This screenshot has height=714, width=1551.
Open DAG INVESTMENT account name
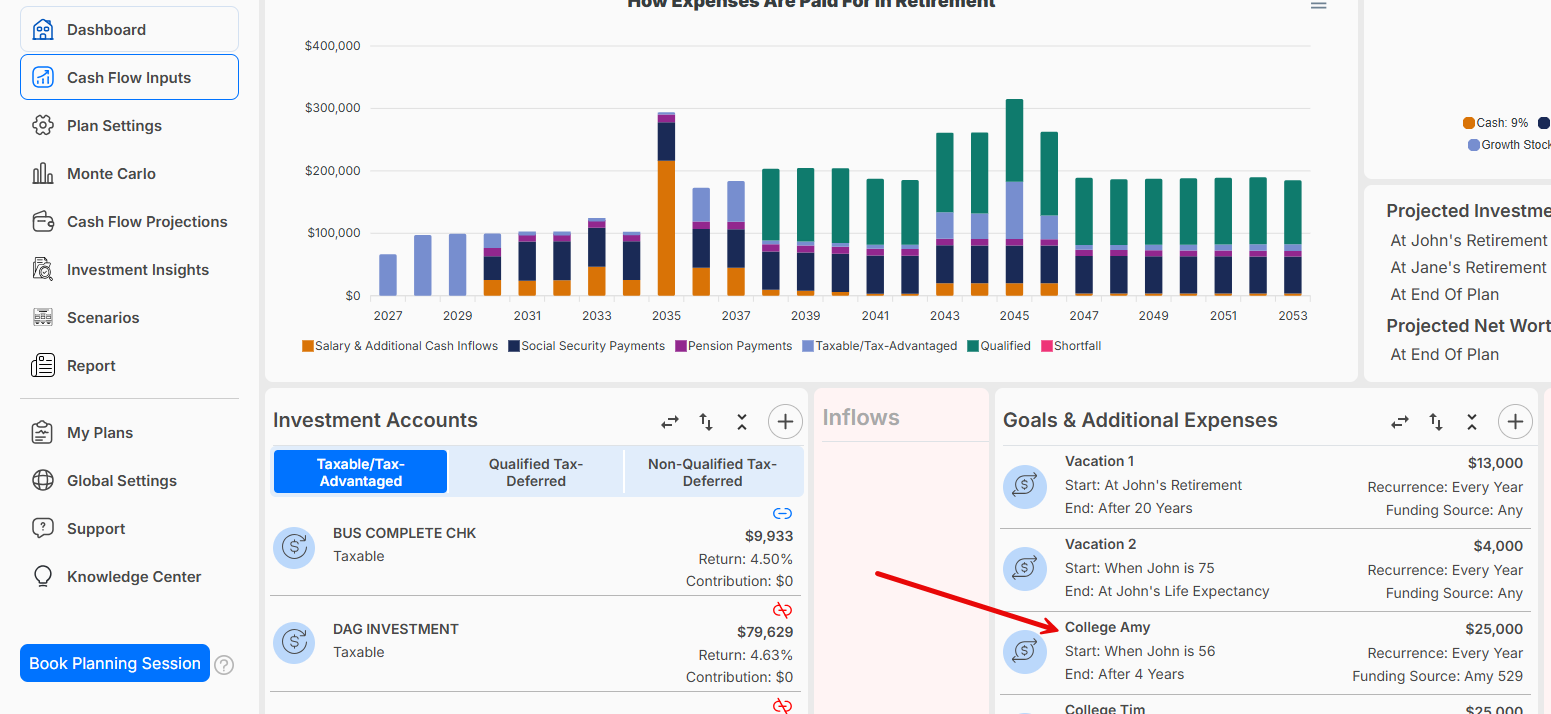point(396,629)
